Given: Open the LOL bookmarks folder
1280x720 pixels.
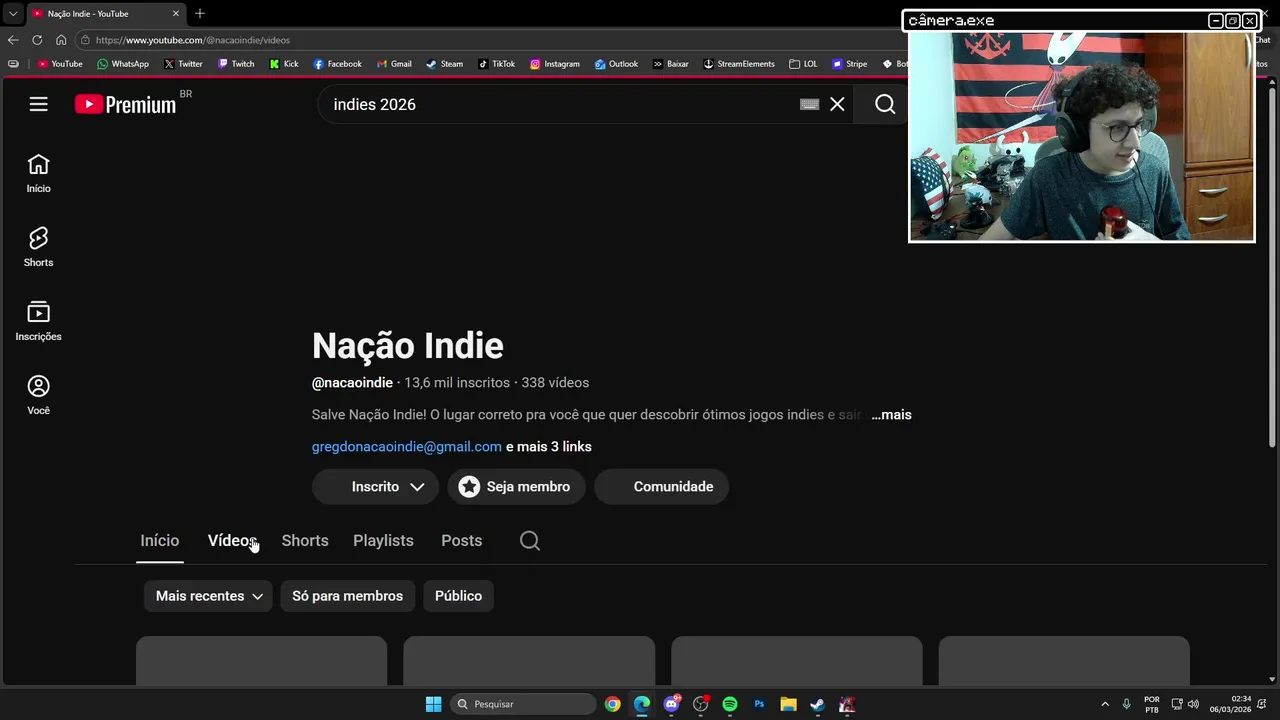Looking at the screenshot, I should tap(803, 64).
